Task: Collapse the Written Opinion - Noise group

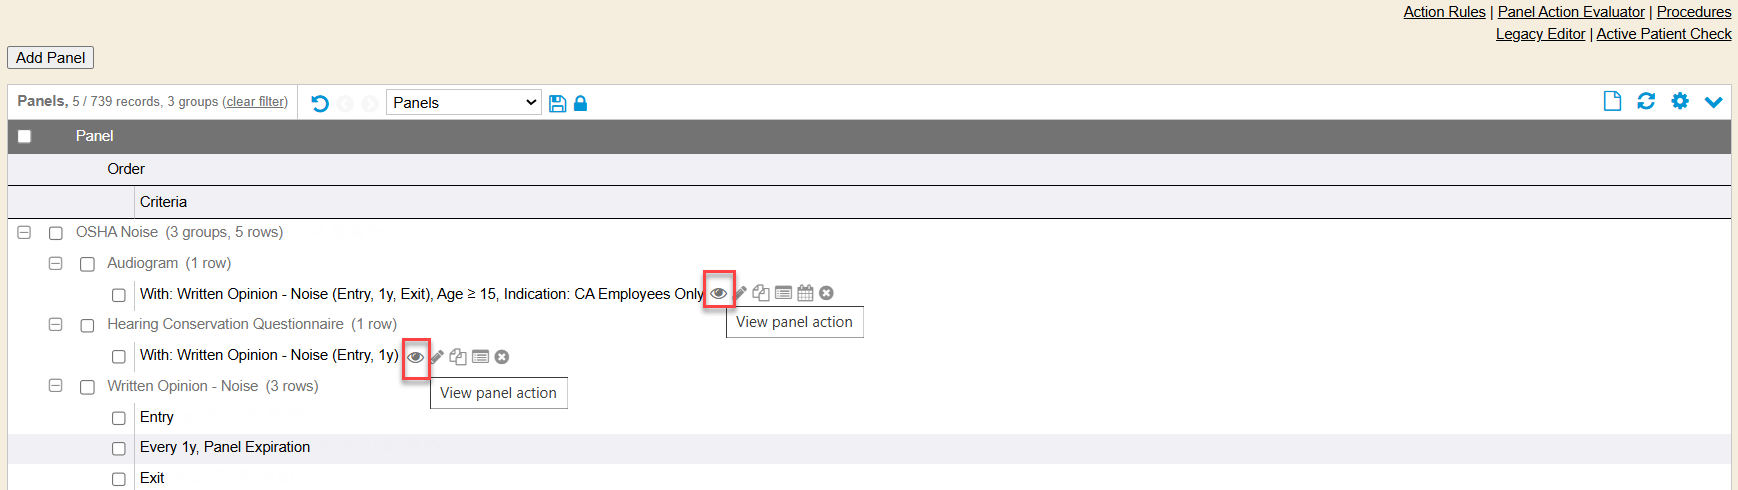Action: point(56,386)
